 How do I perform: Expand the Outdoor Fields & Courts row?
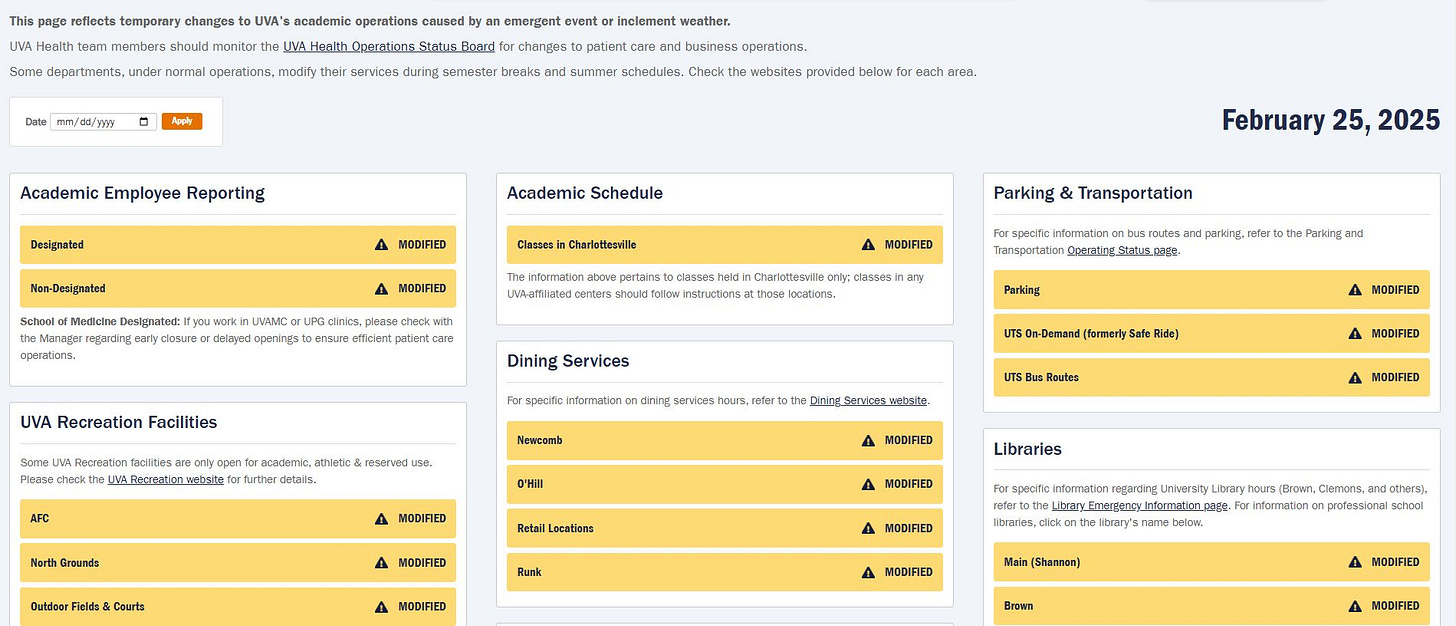[238, 606]
